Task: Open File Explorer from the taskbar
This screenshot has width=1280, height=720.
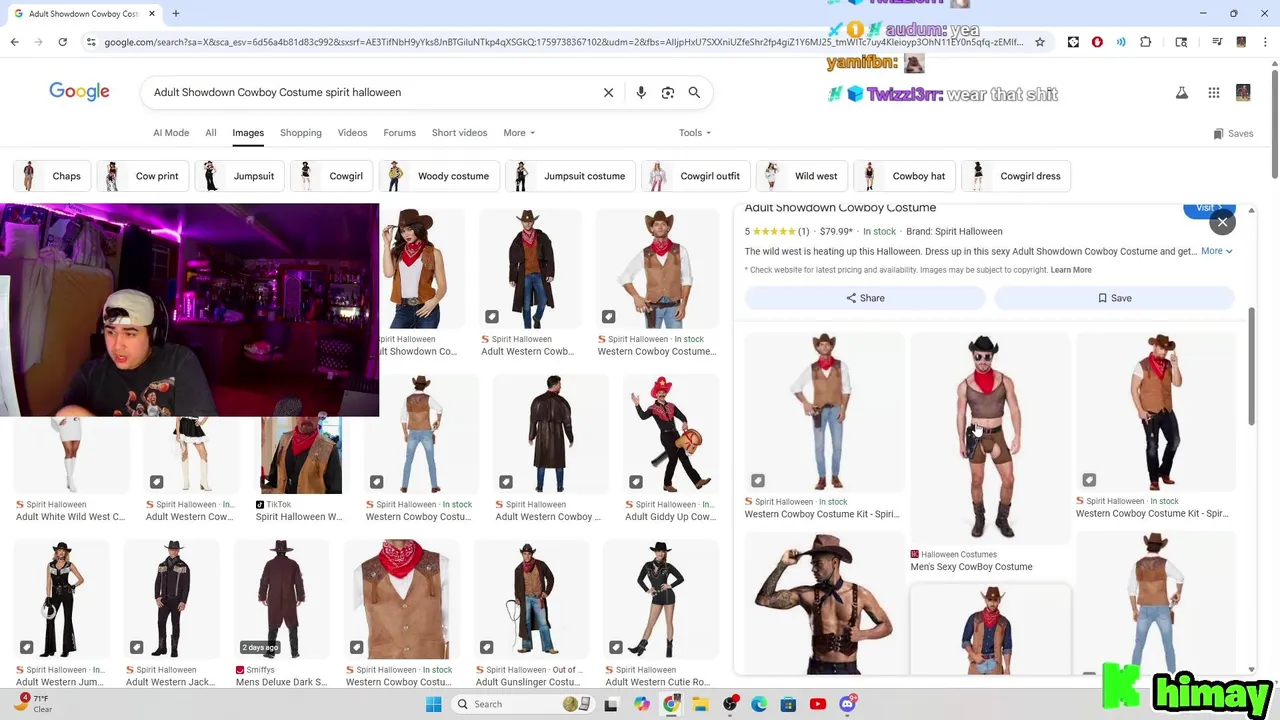Action: pyautogui.click(x=700, y=704)
